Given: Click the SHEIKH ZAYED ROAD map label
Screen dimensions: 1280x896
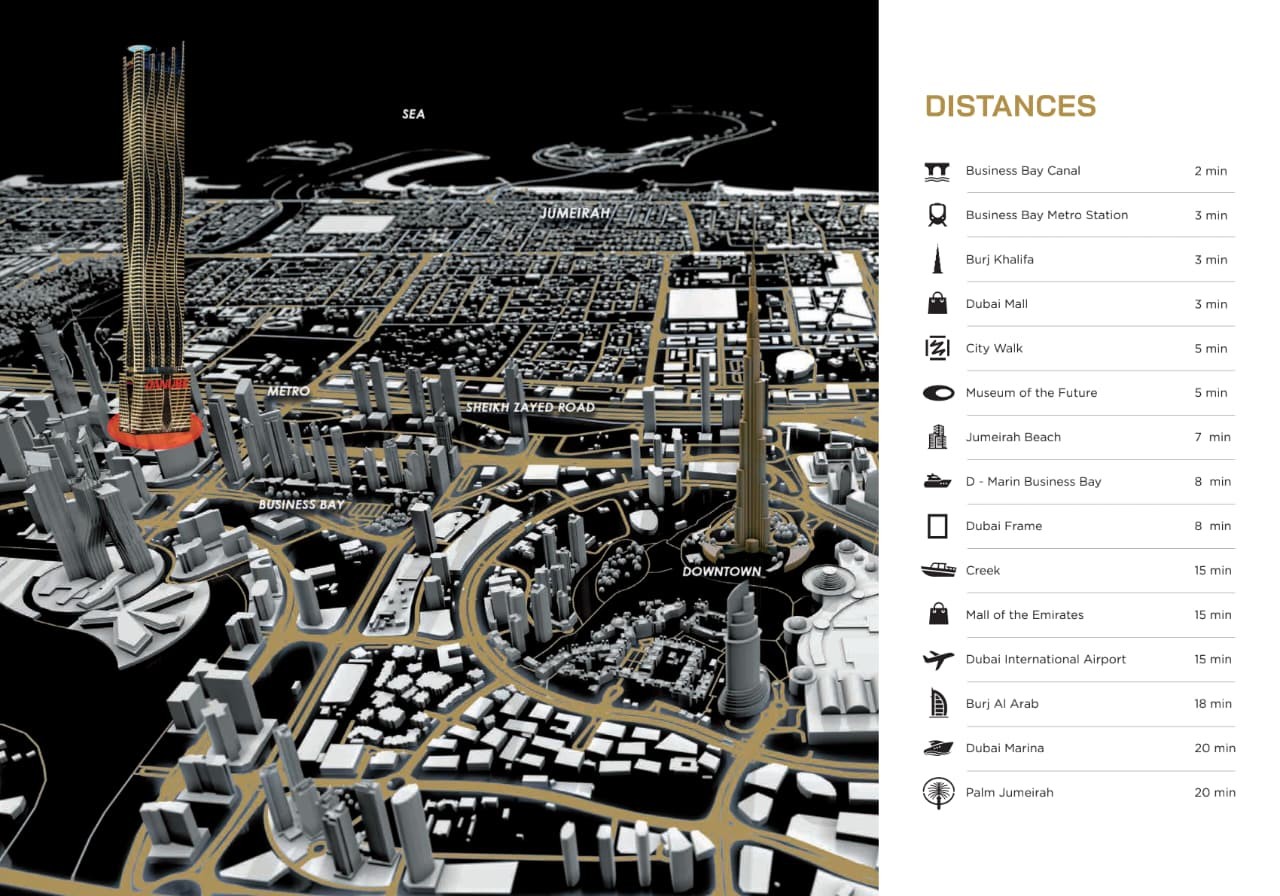Looking at the screenshot, I should [x=530, y=408].
